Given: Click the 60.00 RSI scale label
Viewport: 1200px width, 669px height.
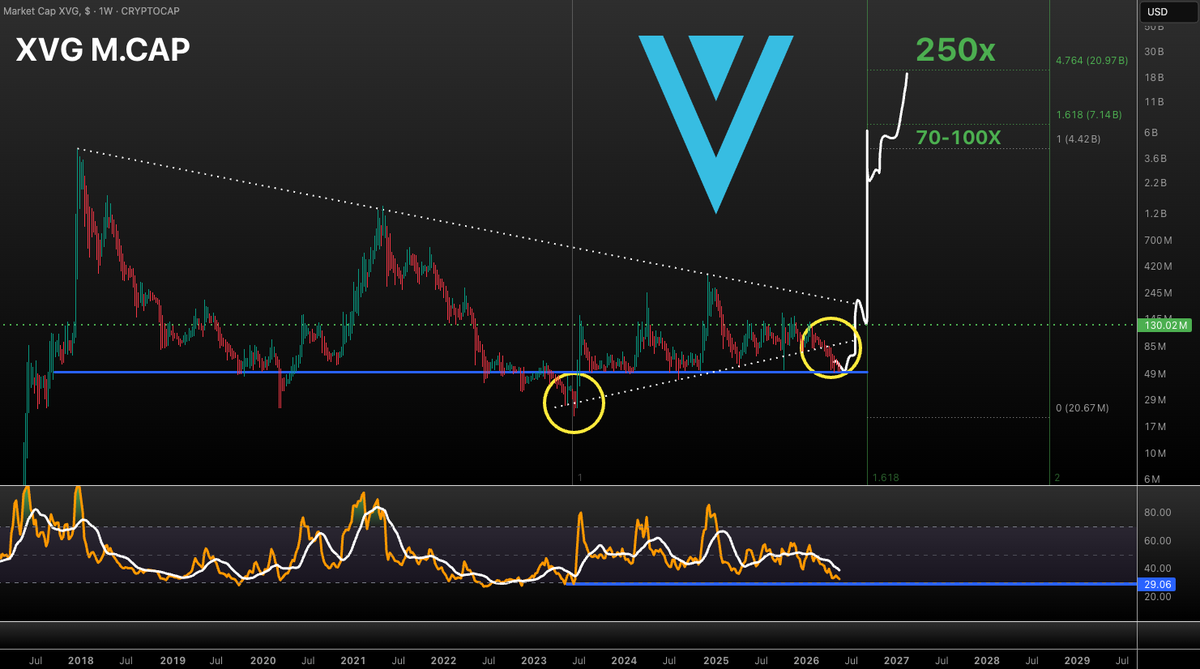Looking at the screenshot, I should (x=1158, y=541).
